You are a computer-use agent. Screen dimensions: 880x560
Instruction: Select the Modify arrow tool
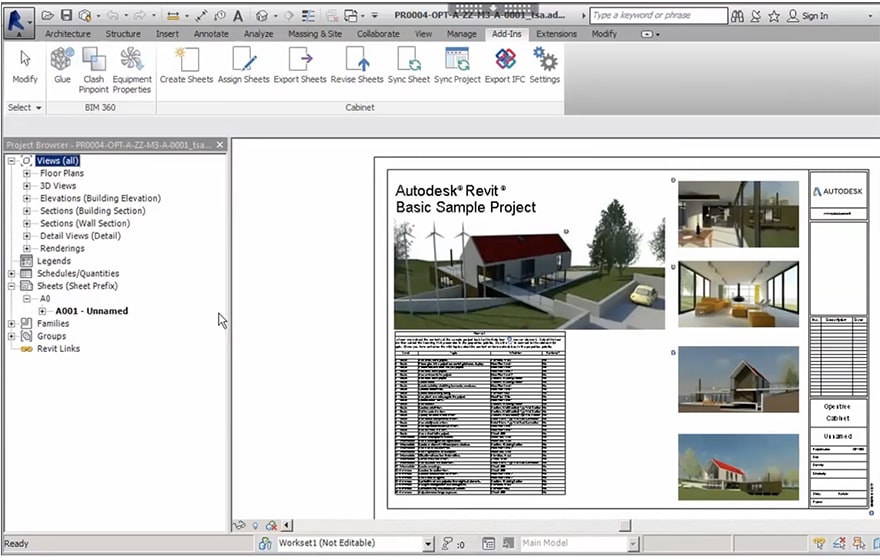(x=25, y=66)
